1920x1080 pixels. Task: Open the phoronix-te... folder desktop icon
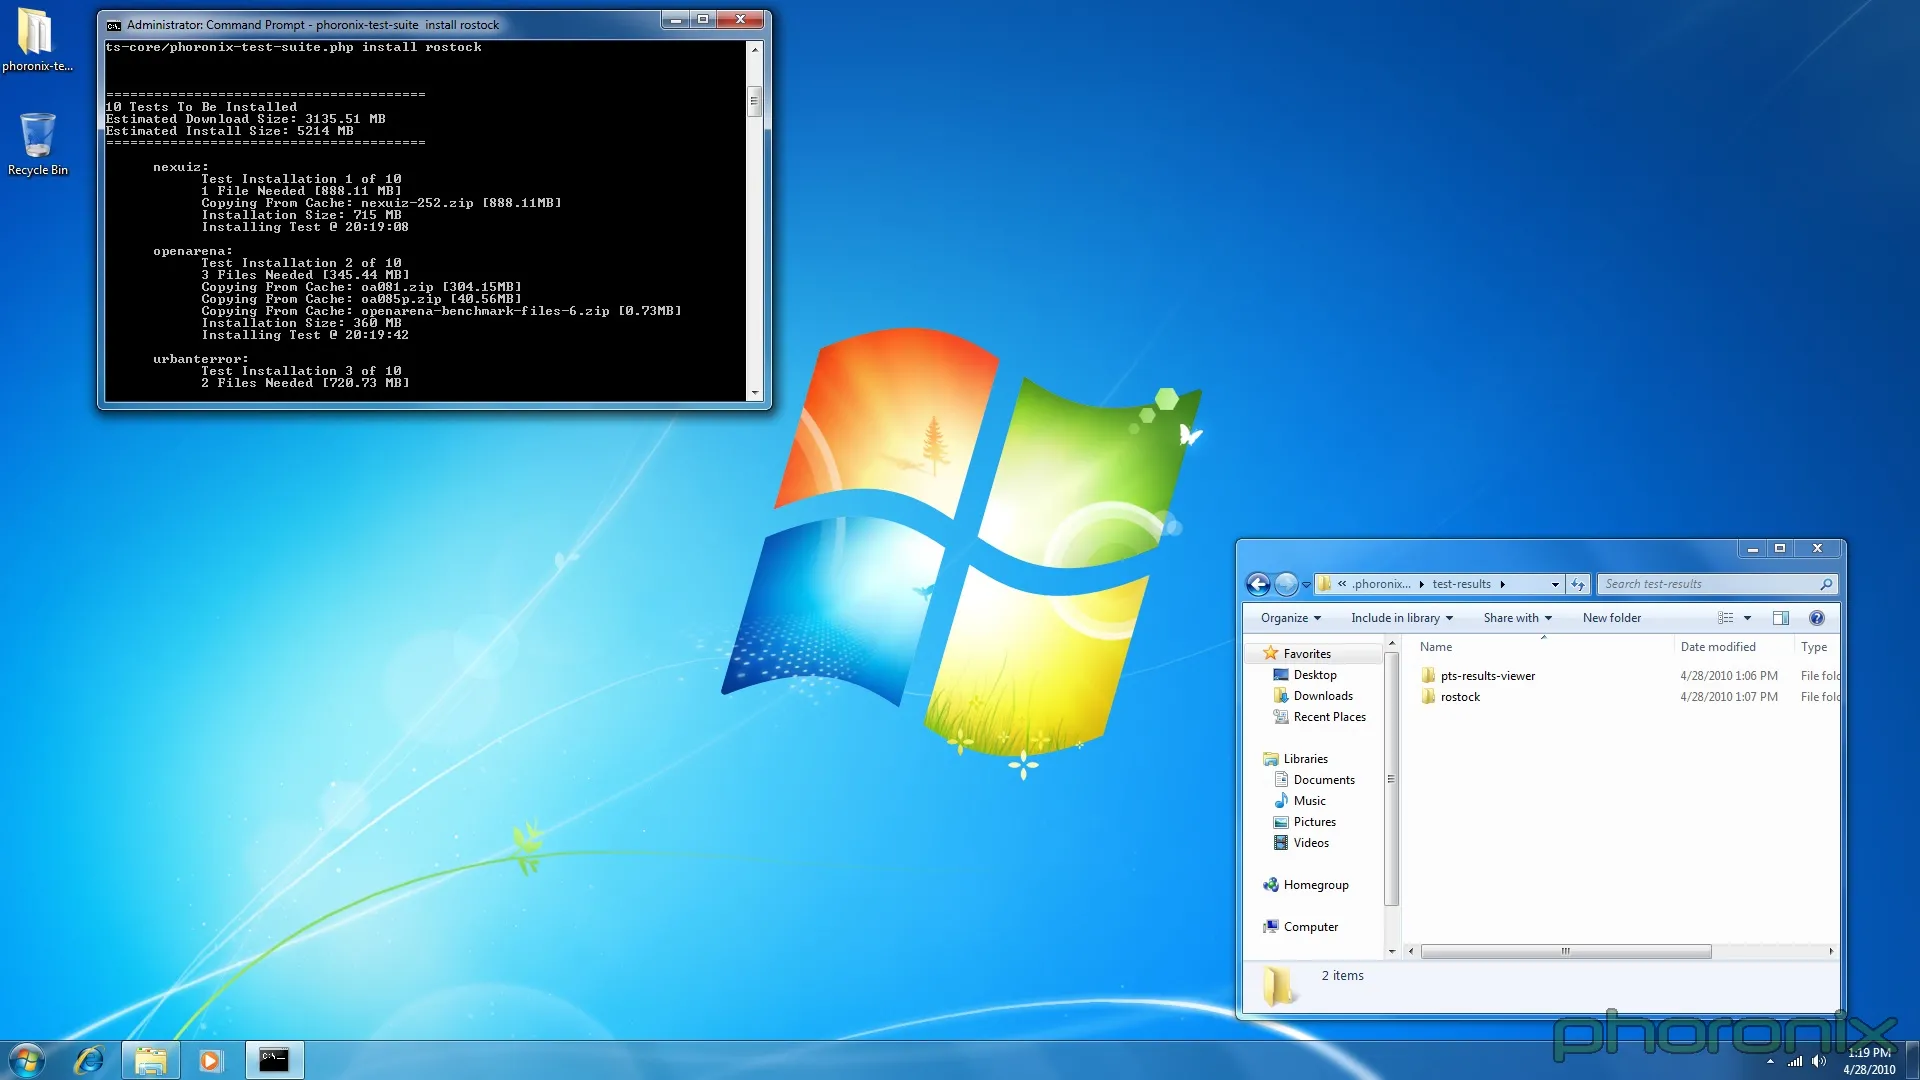37,40
